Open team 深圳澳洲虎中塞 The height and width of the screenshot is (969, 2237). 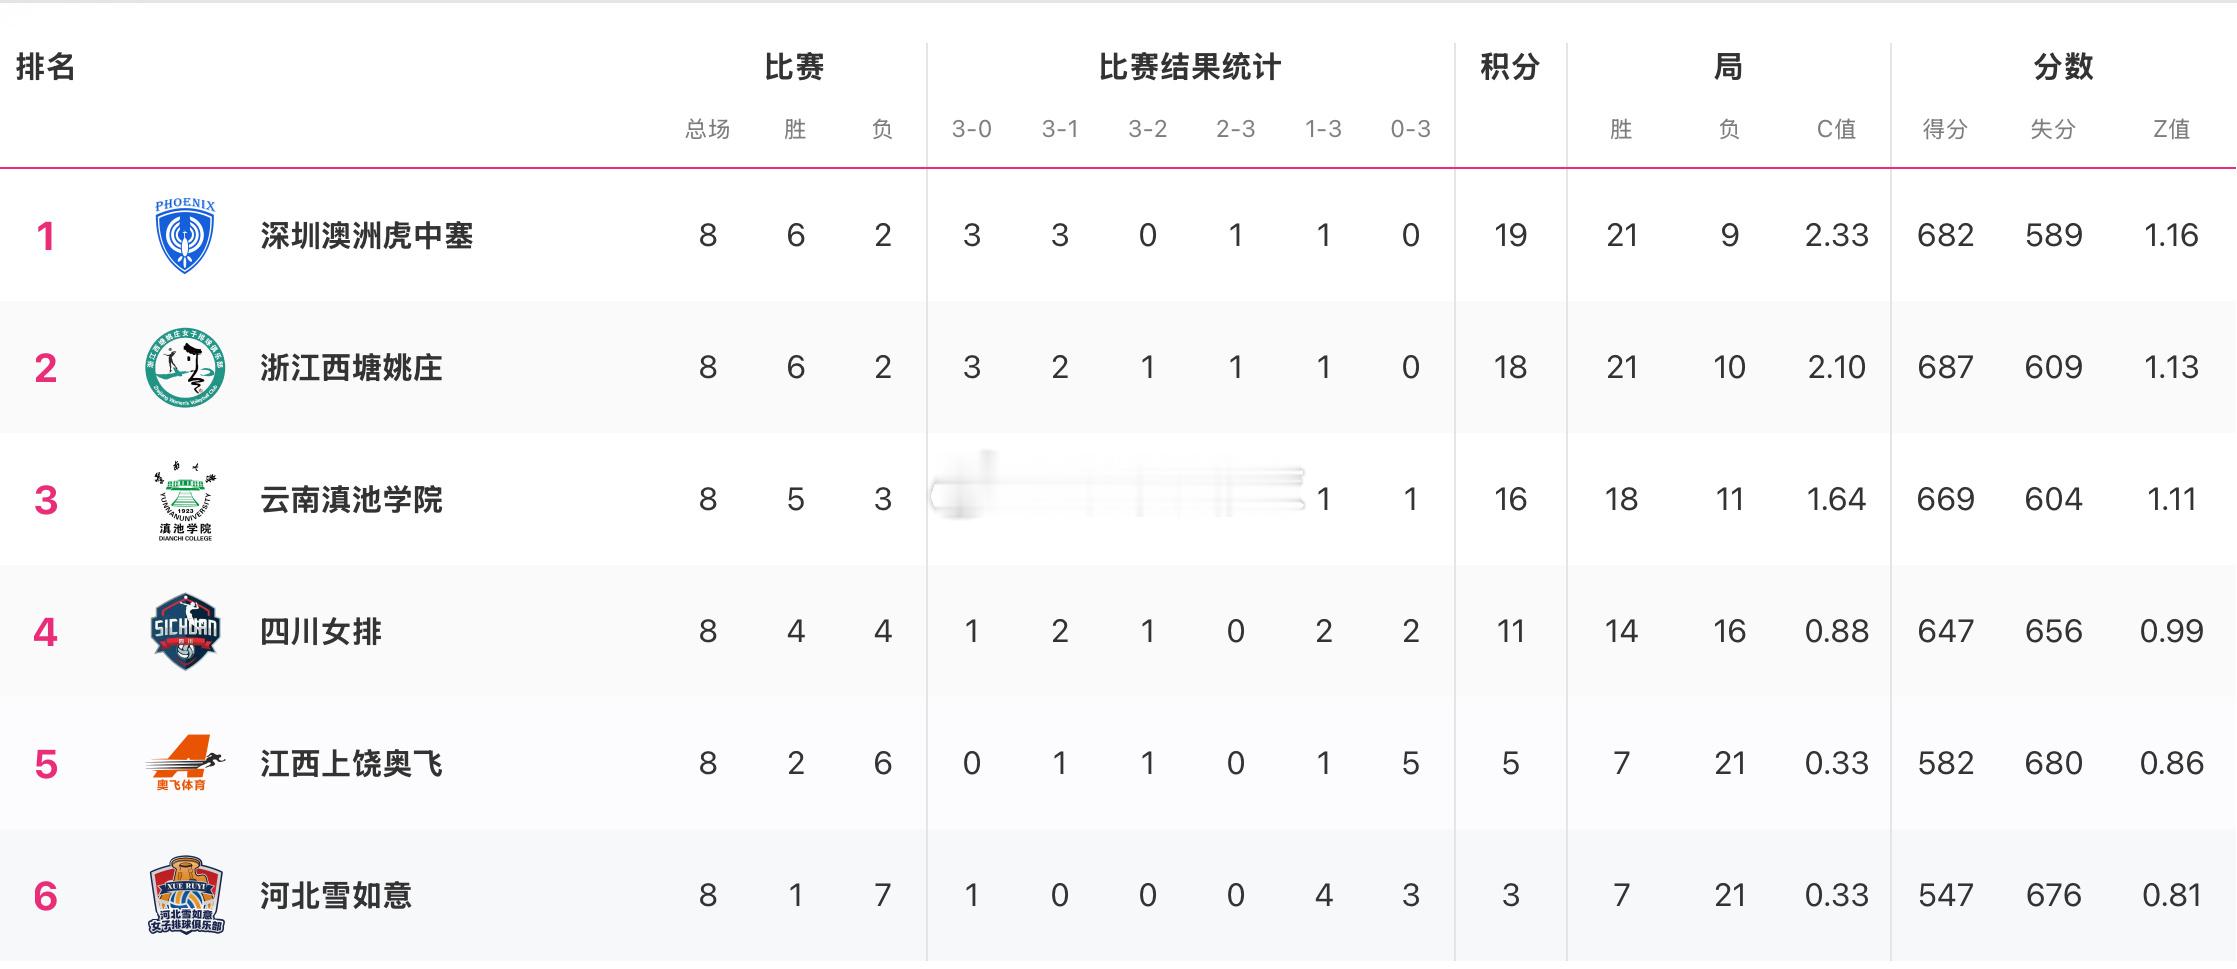pyautogui.click(x=366, y=236)
